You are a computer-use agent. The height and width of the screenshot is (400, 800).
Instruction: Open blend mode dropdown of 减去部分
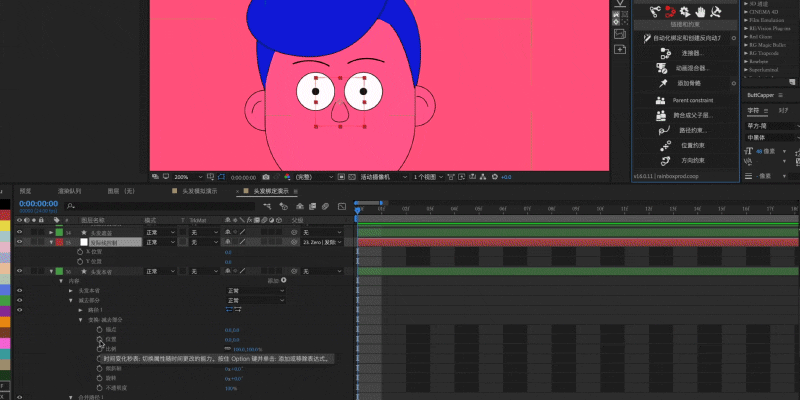click(256, 300)
